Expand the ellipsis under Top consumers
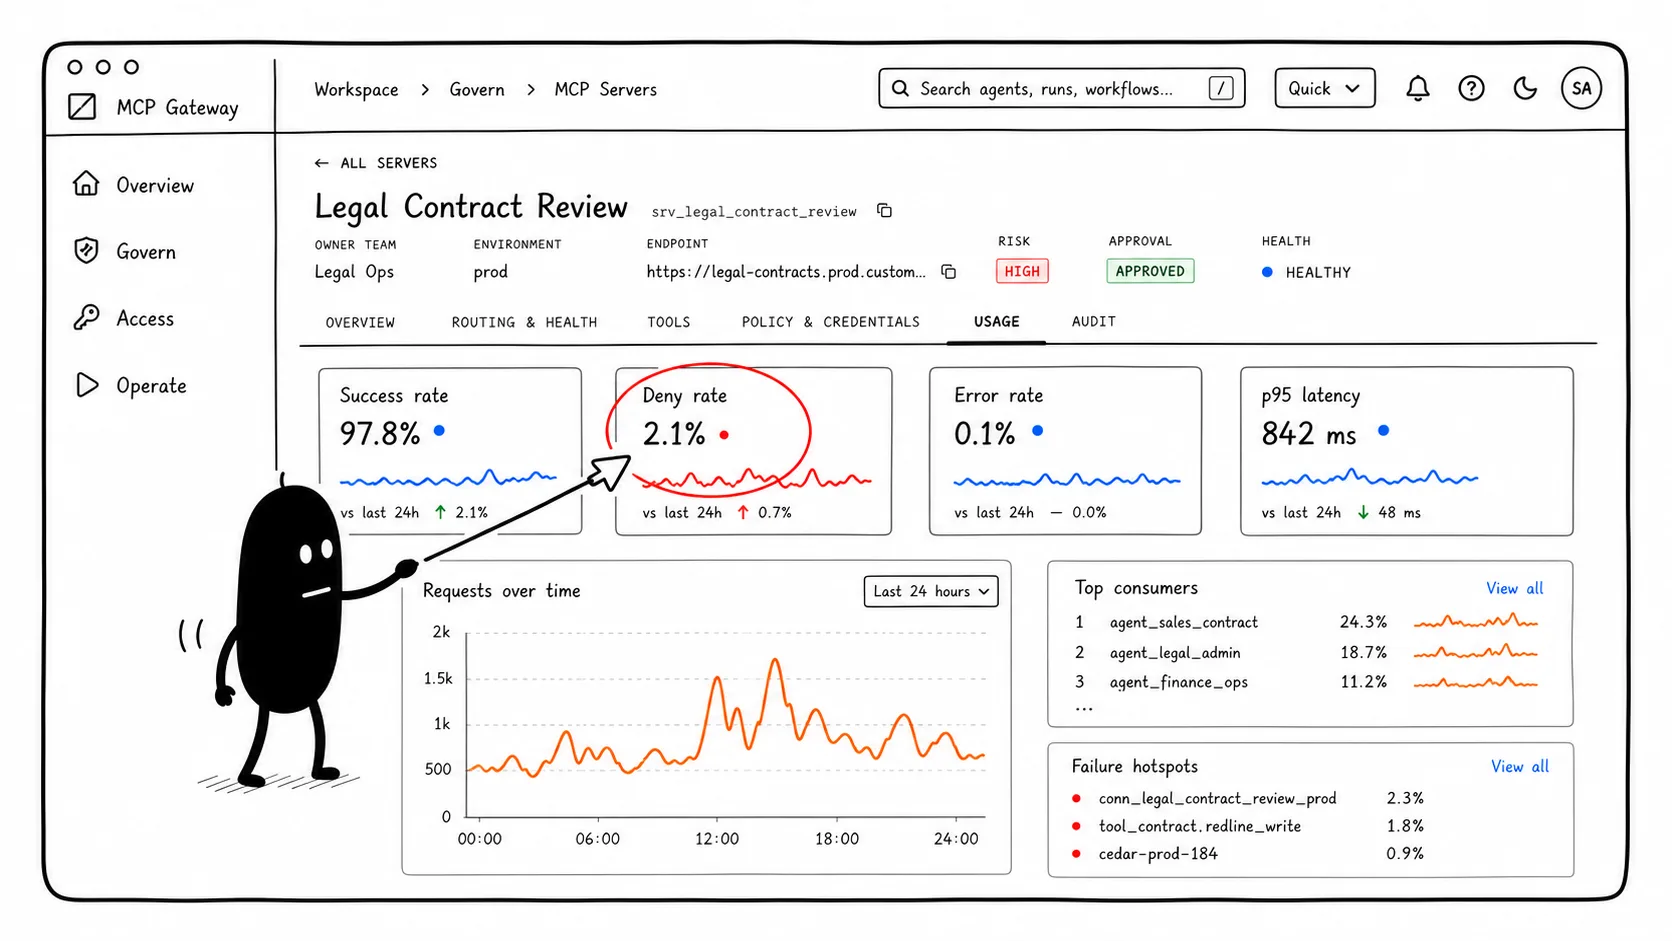Viewport: 1672px width, 941px height. click(x=1083, y=708)
